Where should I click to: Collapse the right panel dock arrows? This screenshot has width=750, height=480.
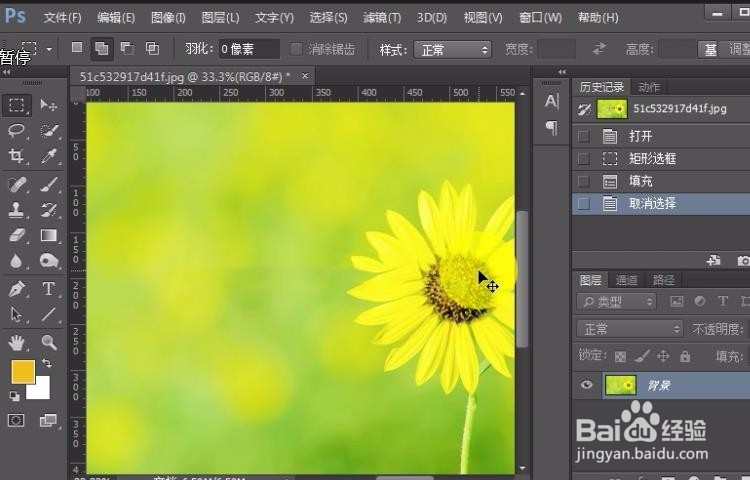562,72
